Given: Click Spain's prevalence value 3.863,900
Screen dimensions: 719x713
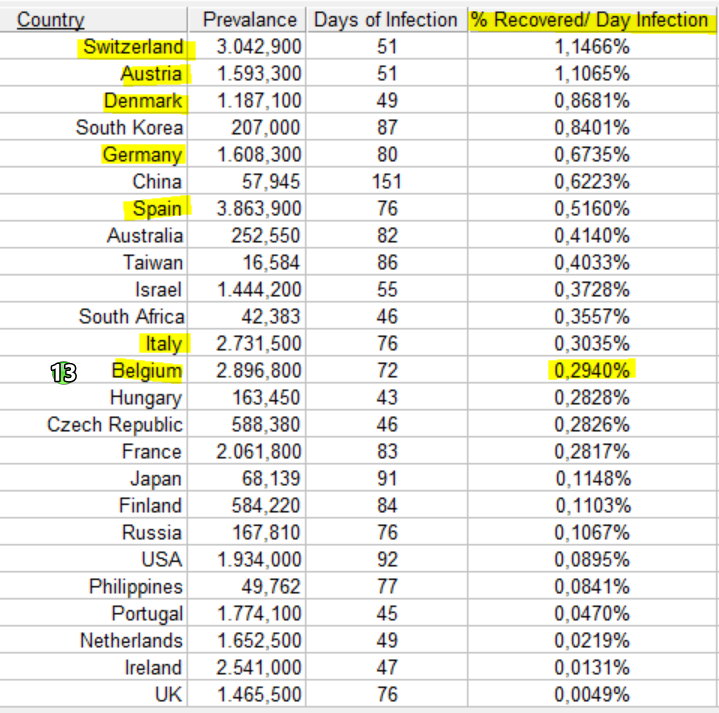Looking at the screenshot, I should click(x=259, y=209).
